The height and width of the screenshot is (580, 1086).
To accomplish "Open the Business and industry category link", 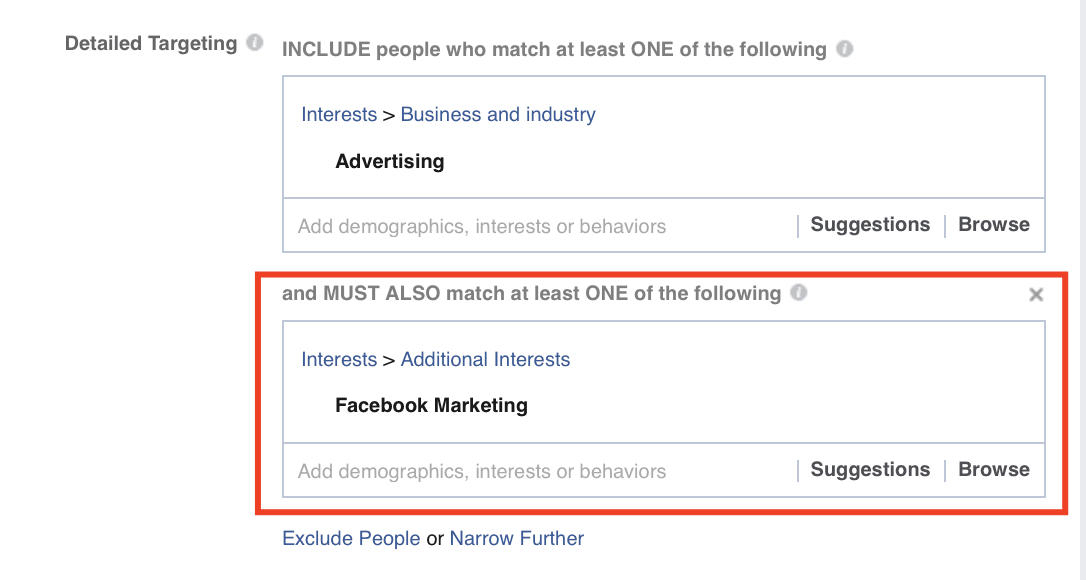I will [x=497, y=114].
